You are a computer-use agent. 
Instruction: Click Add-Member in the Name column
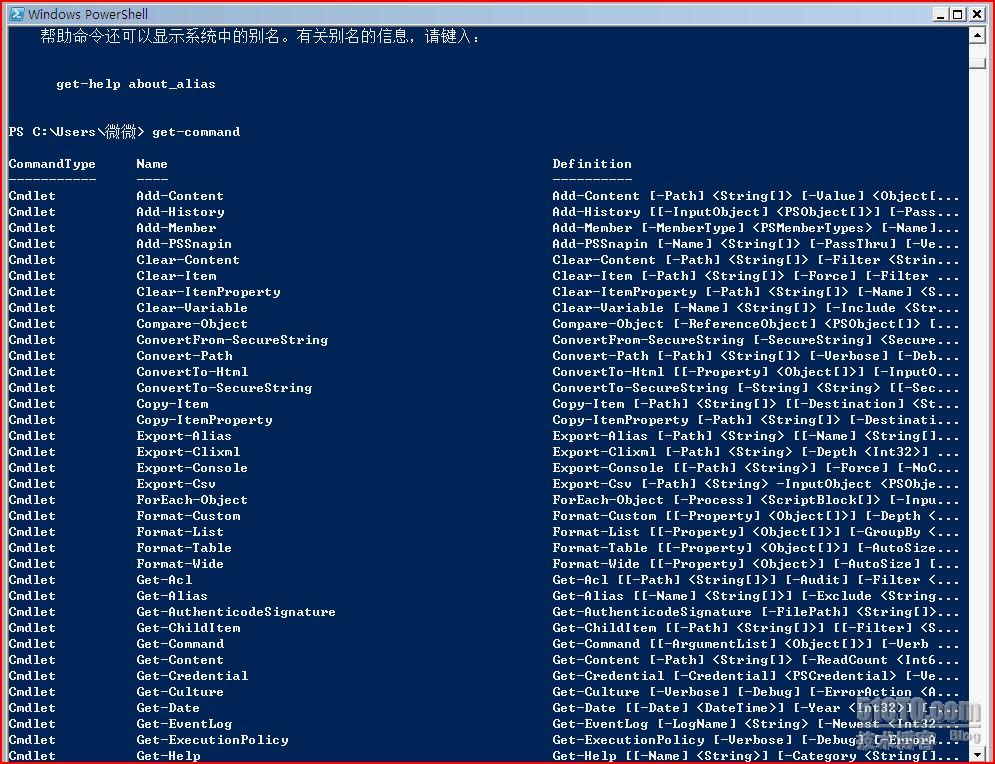176,227
